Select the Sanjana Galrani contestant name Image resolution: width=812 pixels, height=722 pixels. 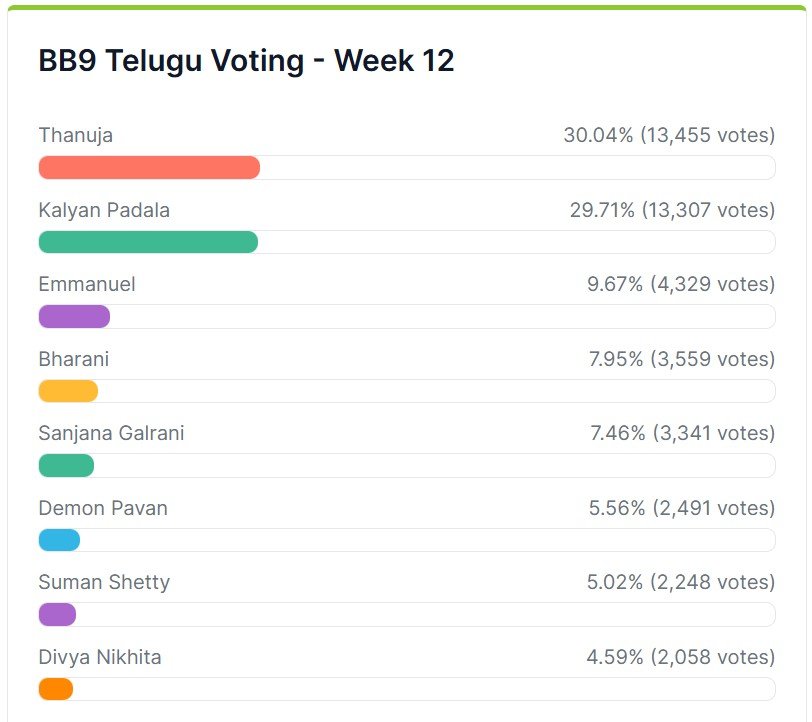click(x=111, y=433)
